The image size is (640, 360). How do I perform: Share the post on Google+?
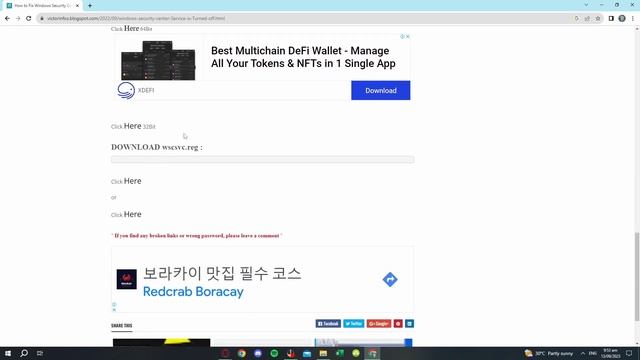379,324
